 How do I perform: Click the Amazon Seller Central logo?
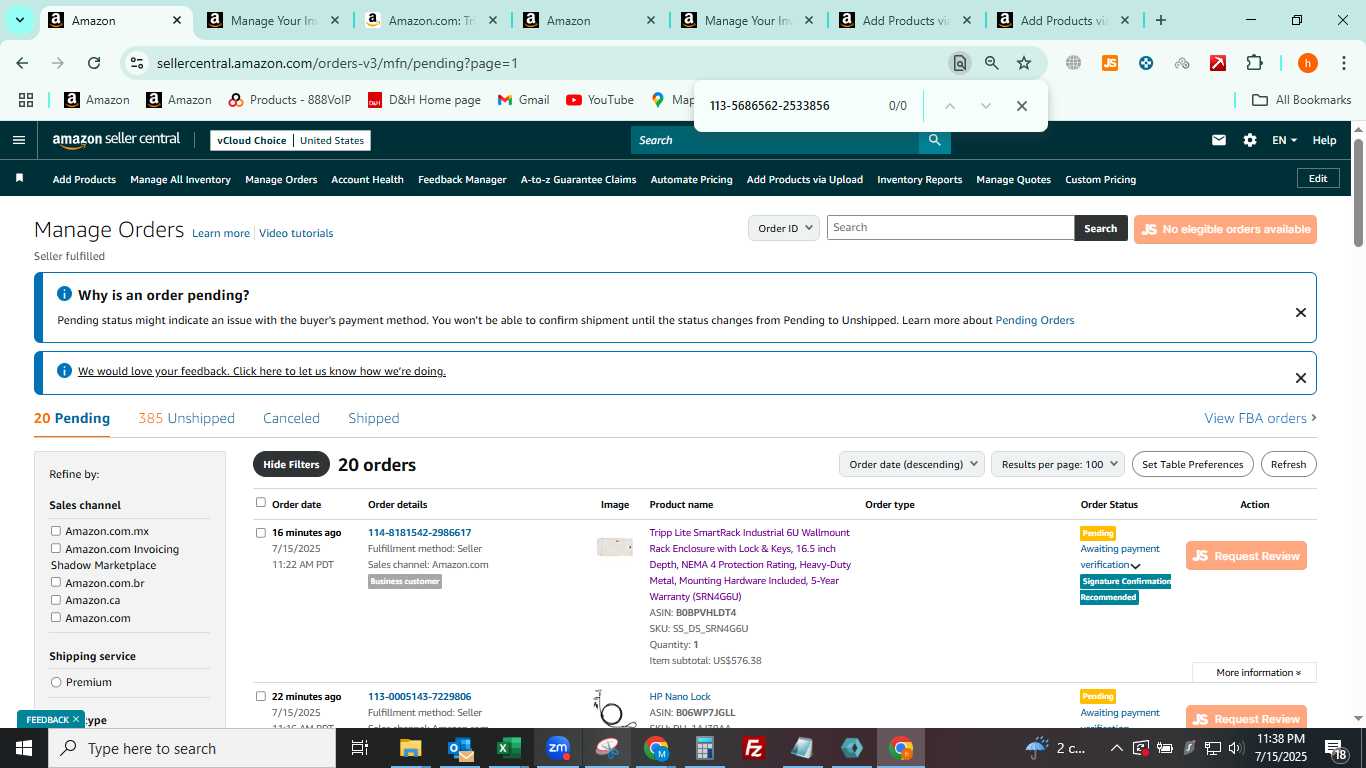(116, 140)
